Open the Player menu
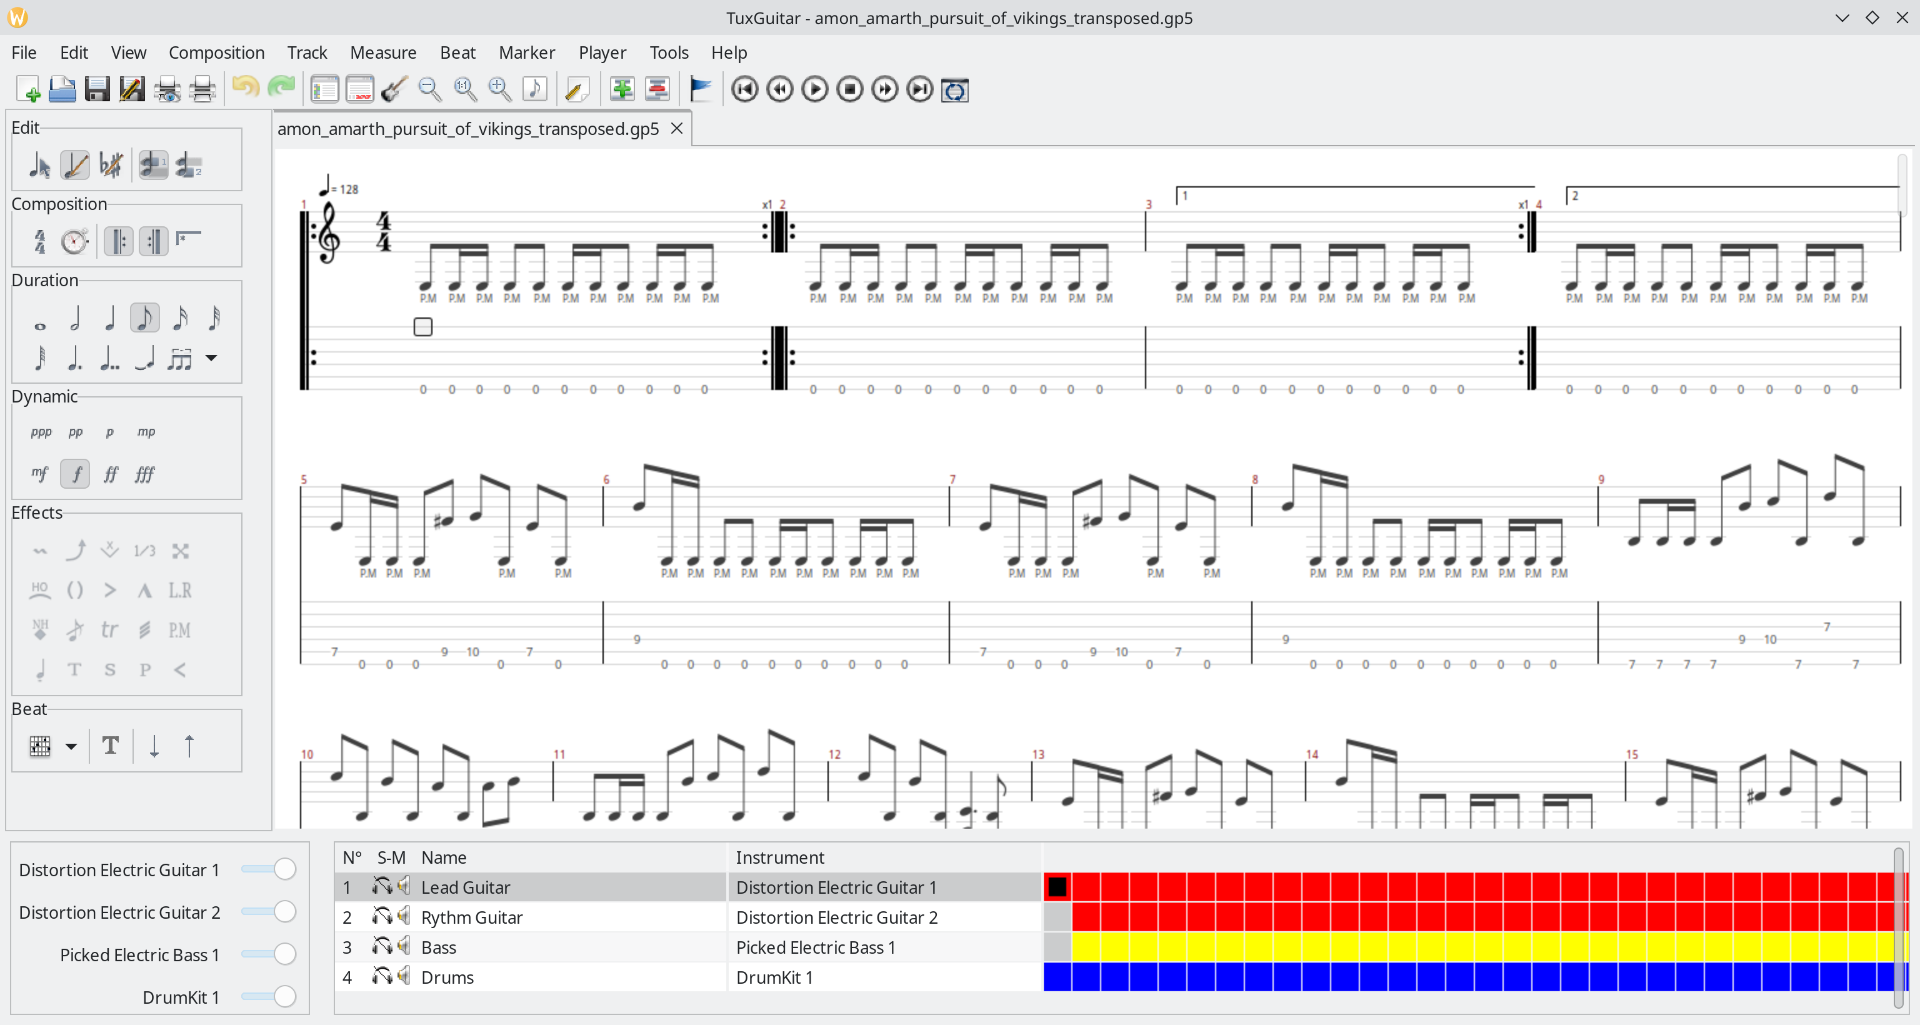This screenshot has height=1025, width=1920. point(602,52)
